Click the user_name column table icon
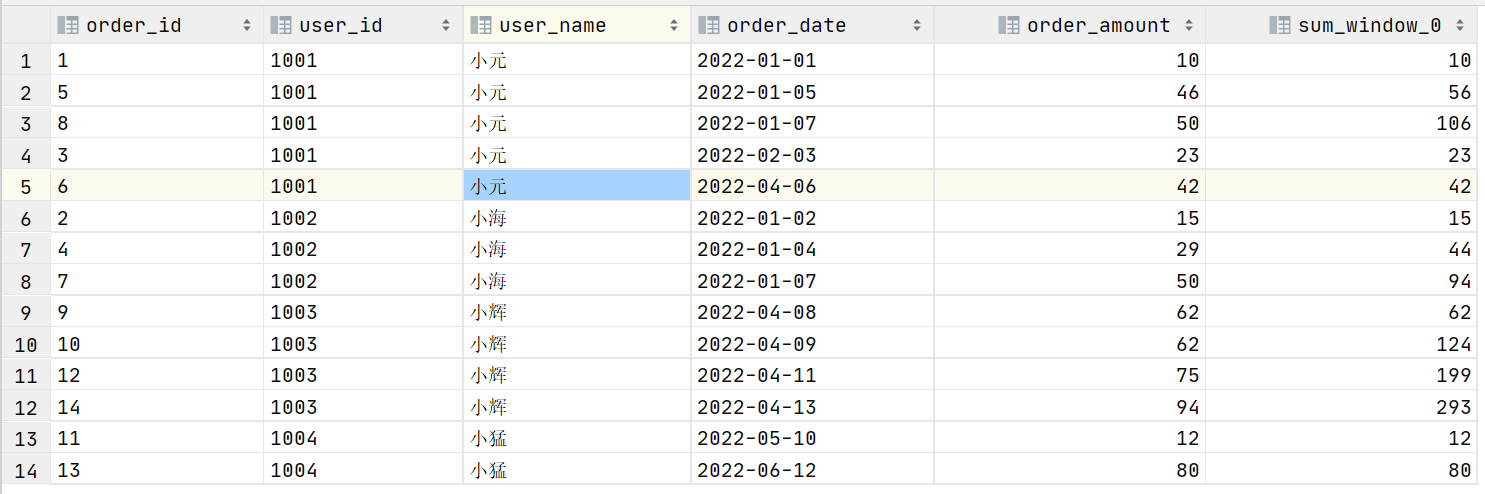This screenshot has height=494, width=1485. [x=481, y=26]
